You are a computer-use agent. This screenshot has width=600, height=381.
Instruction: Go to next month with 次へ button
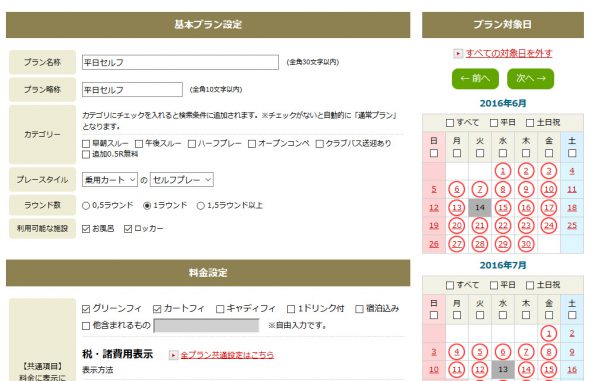pos(530,78)
